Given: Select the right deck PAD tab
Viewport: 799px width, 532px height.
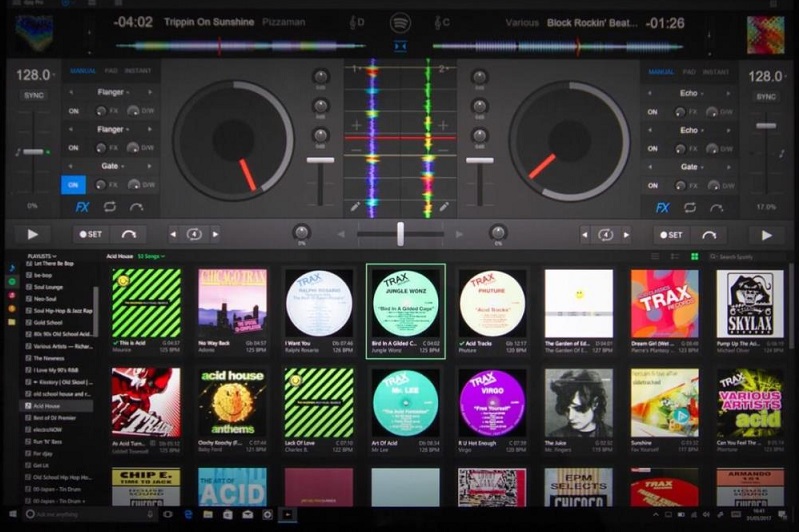Looking at the screenshot, I should coord(689,72).
